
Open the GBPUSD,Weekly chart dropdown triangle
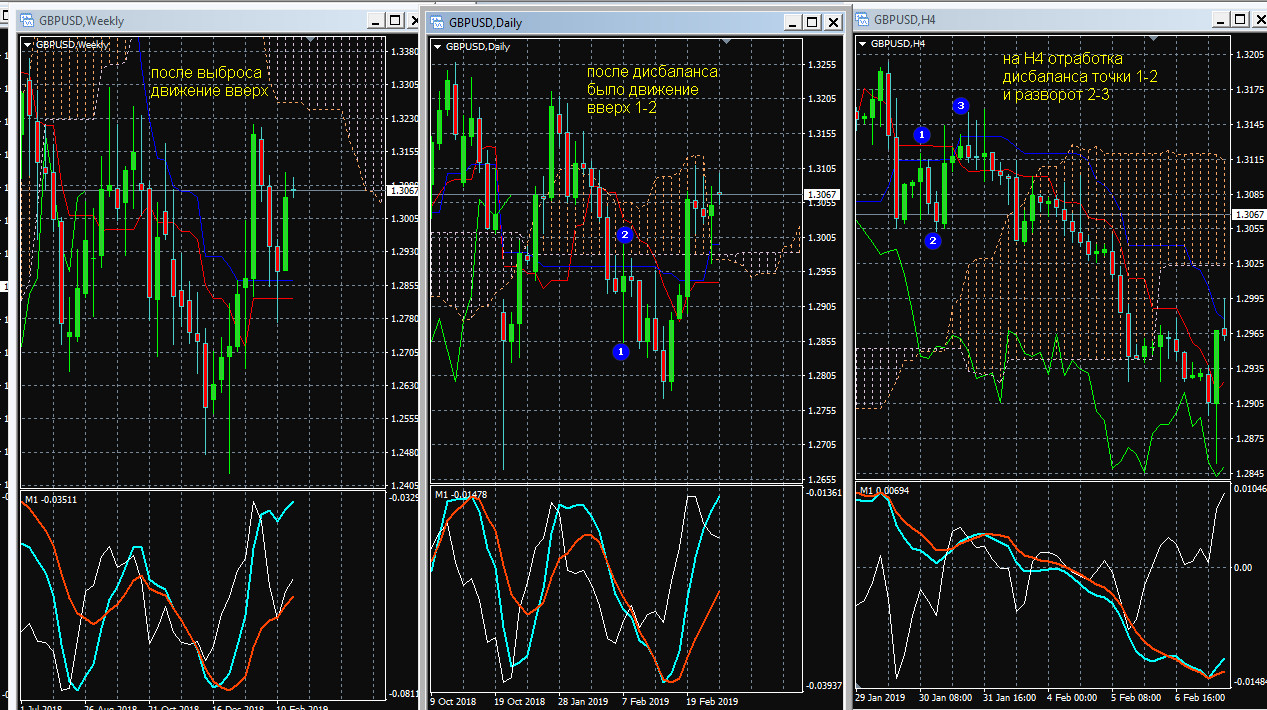pyautogui.click(x=27, y=45)
